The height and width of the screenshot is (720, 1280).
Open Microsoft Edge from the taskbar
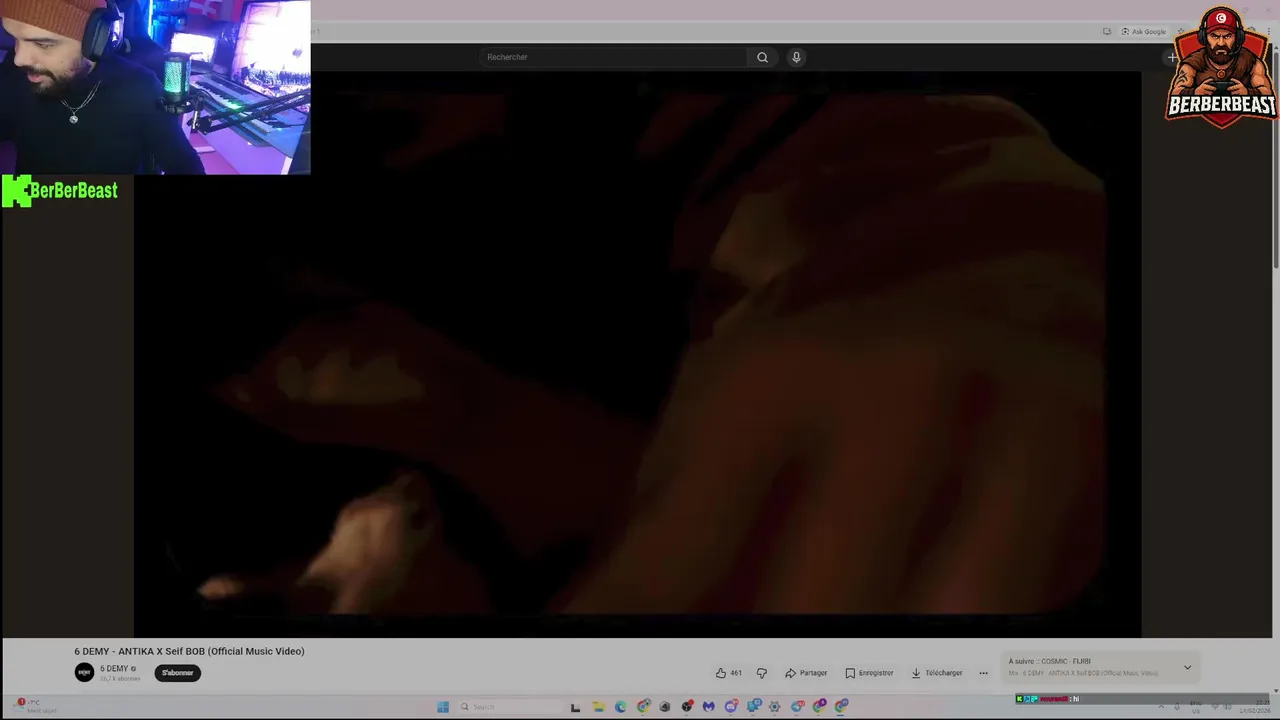click(620, 707)
